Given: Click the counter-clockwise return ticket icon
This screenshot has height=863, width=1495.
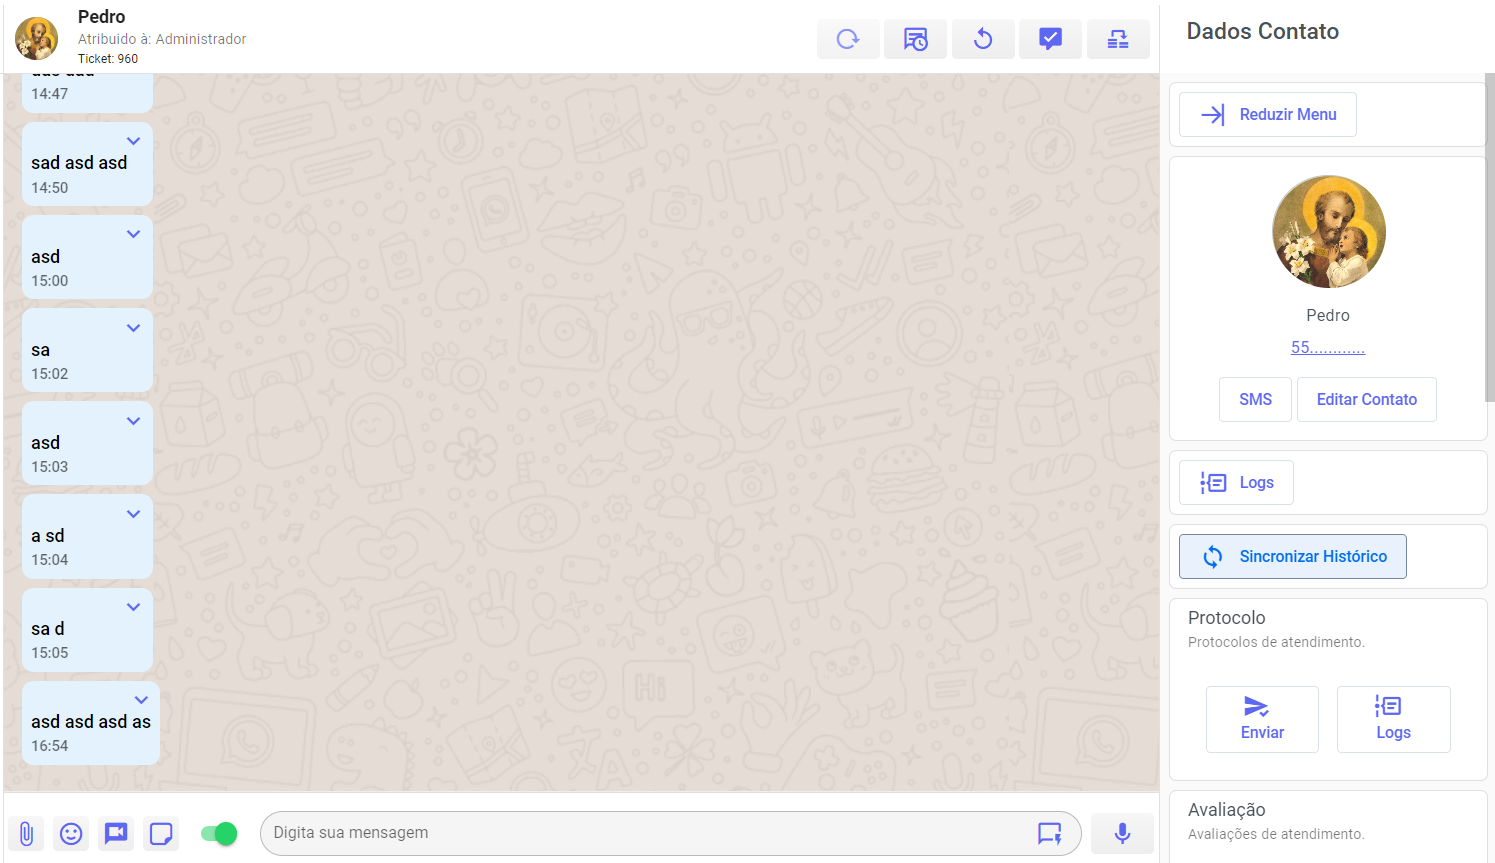Looking at the screenshot, I should click(x=982, y=39).
